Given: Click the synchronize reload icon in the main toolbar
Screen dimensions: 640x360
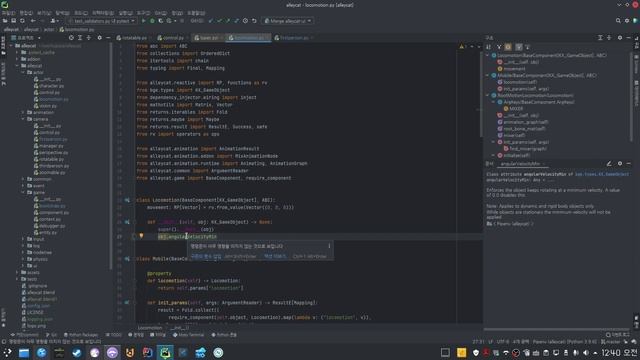Looking at the screenshot, I should point(22,21).
